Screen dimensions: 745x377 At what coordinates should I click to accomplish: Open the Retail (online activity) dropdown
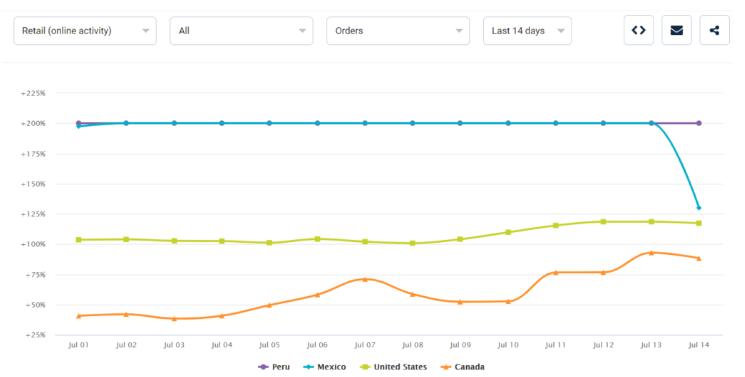85,31
